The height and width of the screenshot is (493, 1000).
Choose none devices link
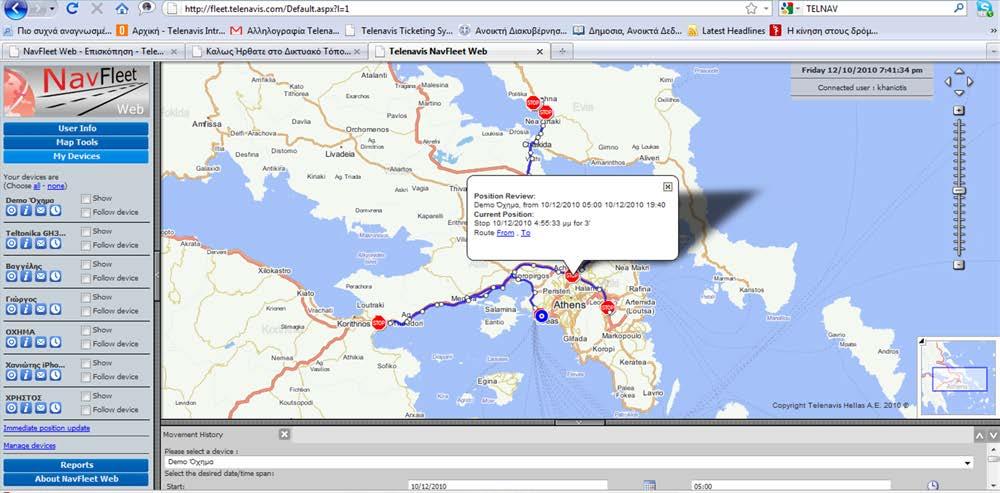[56, 186]
